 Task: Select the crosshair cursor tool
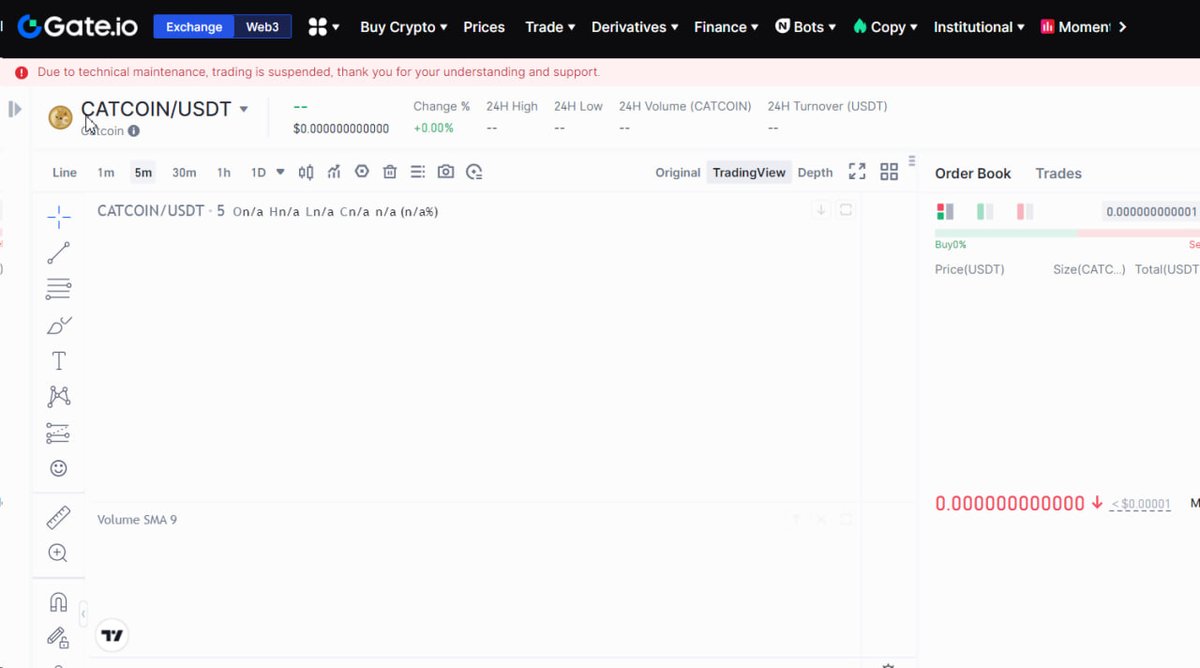59,217
